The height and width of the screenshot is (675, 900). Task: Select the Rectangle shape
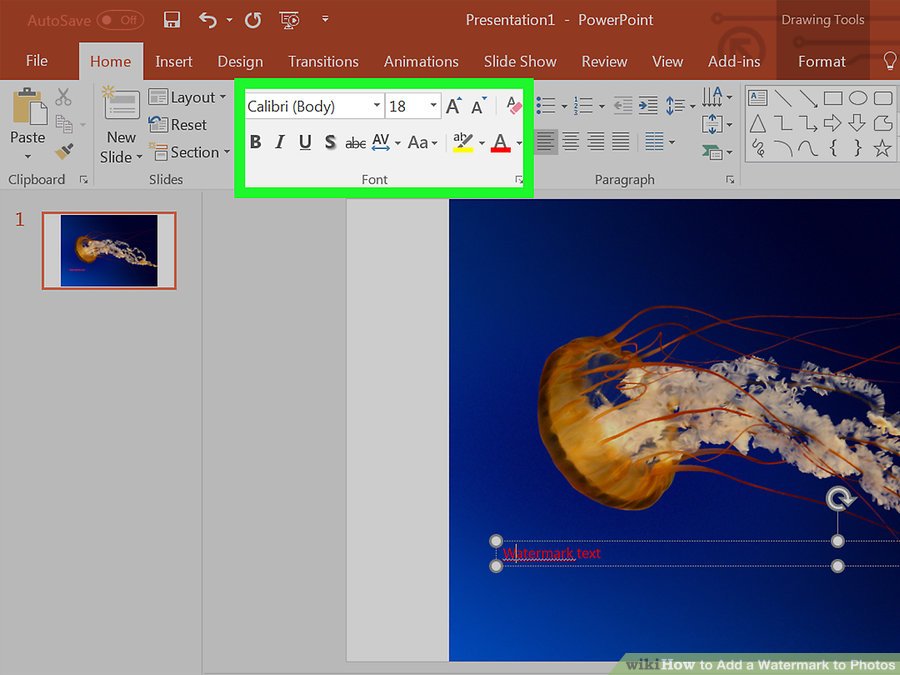[x=833, y=98]
